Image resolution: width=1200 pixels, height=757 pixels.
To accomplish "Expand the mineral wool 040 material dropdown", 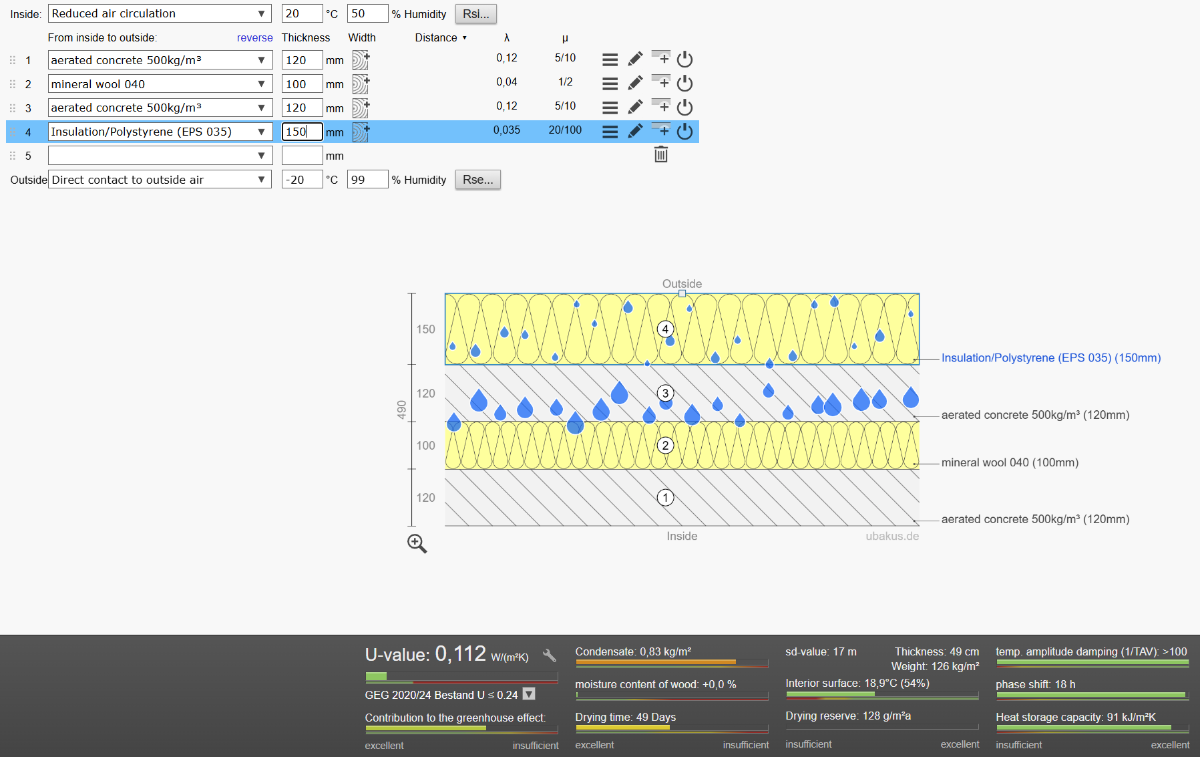I will point(160,84).
